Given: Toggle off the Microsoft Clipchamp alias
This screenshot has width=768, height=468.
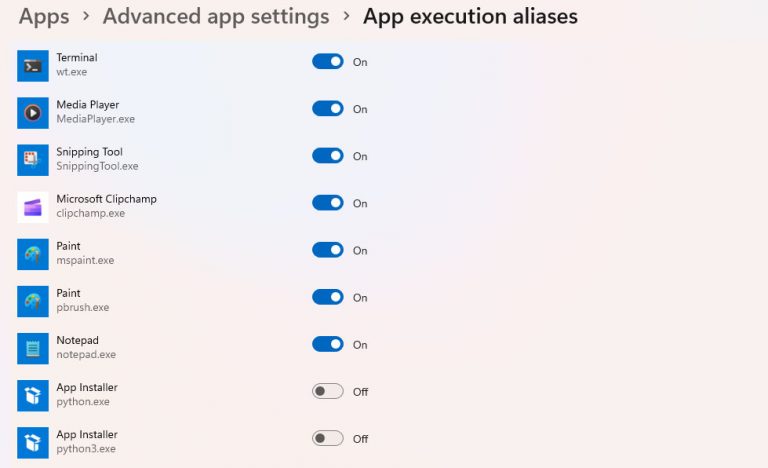Looking at the screenshot, I should (x=328, y=203).
